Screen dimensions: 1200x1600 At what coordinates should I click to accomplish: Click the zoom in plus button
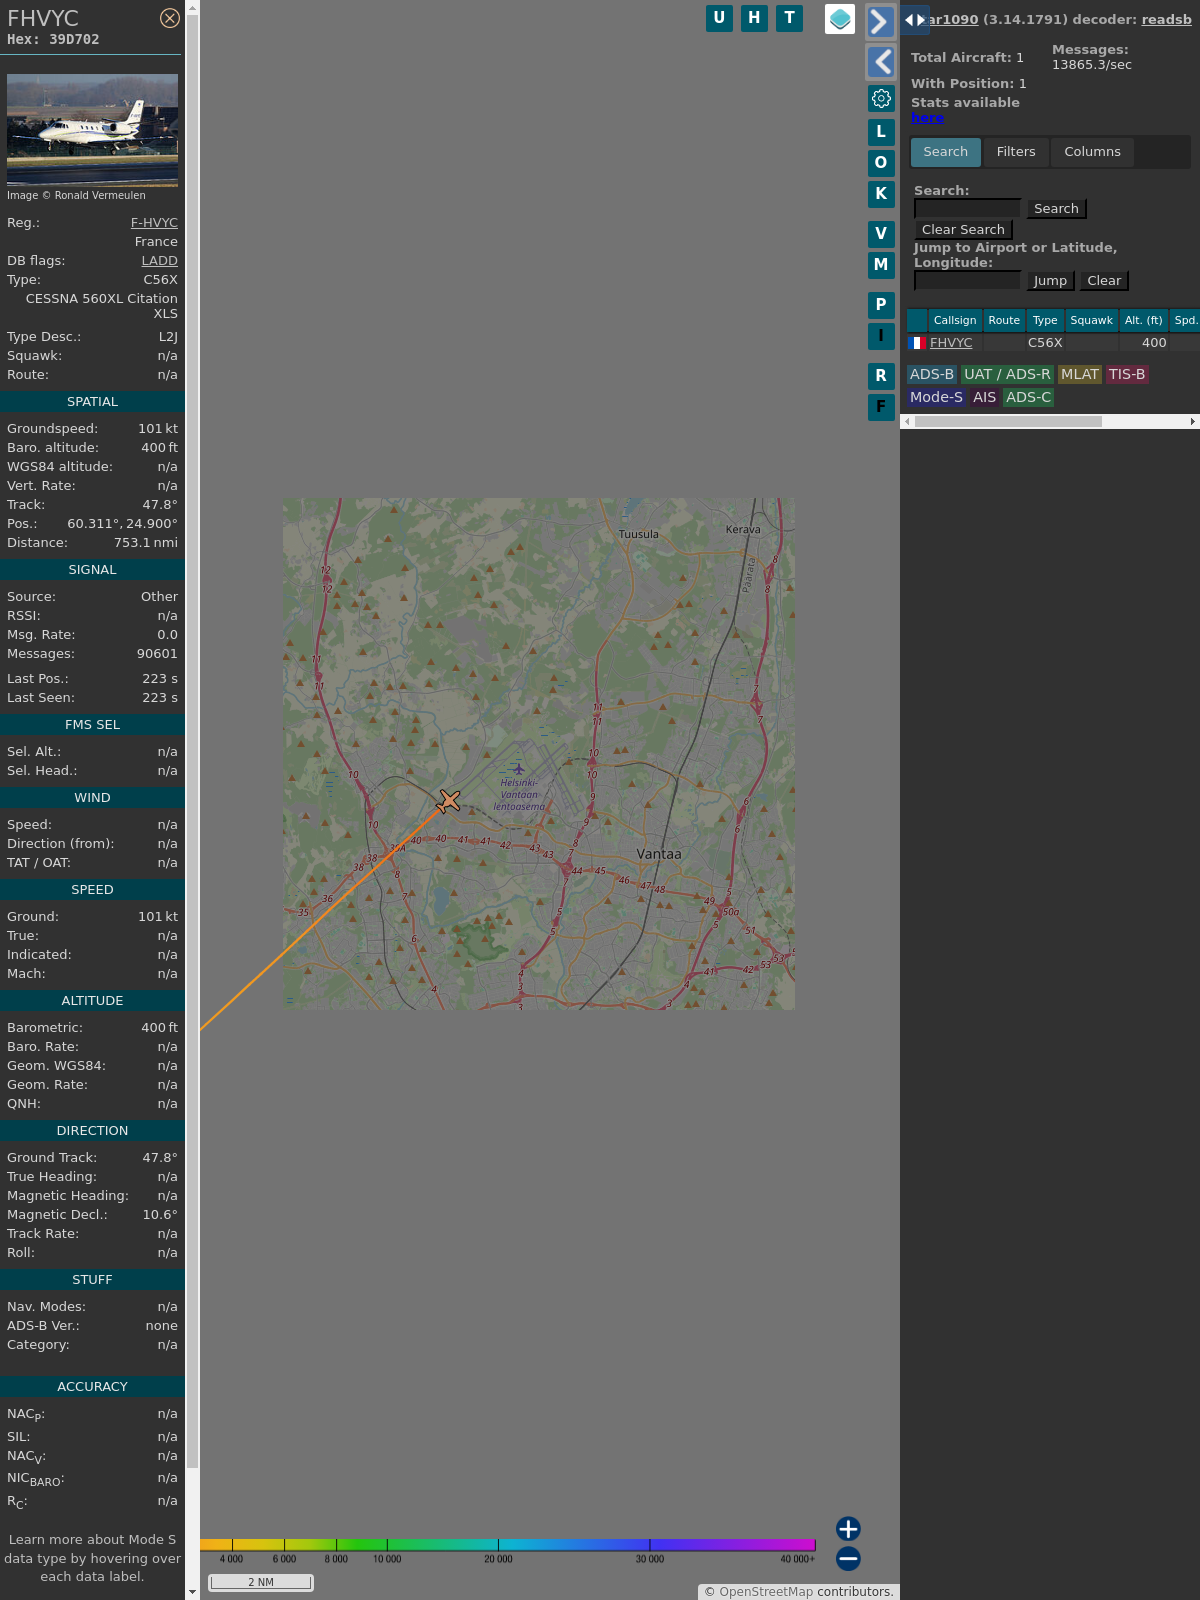(848, 1528)
